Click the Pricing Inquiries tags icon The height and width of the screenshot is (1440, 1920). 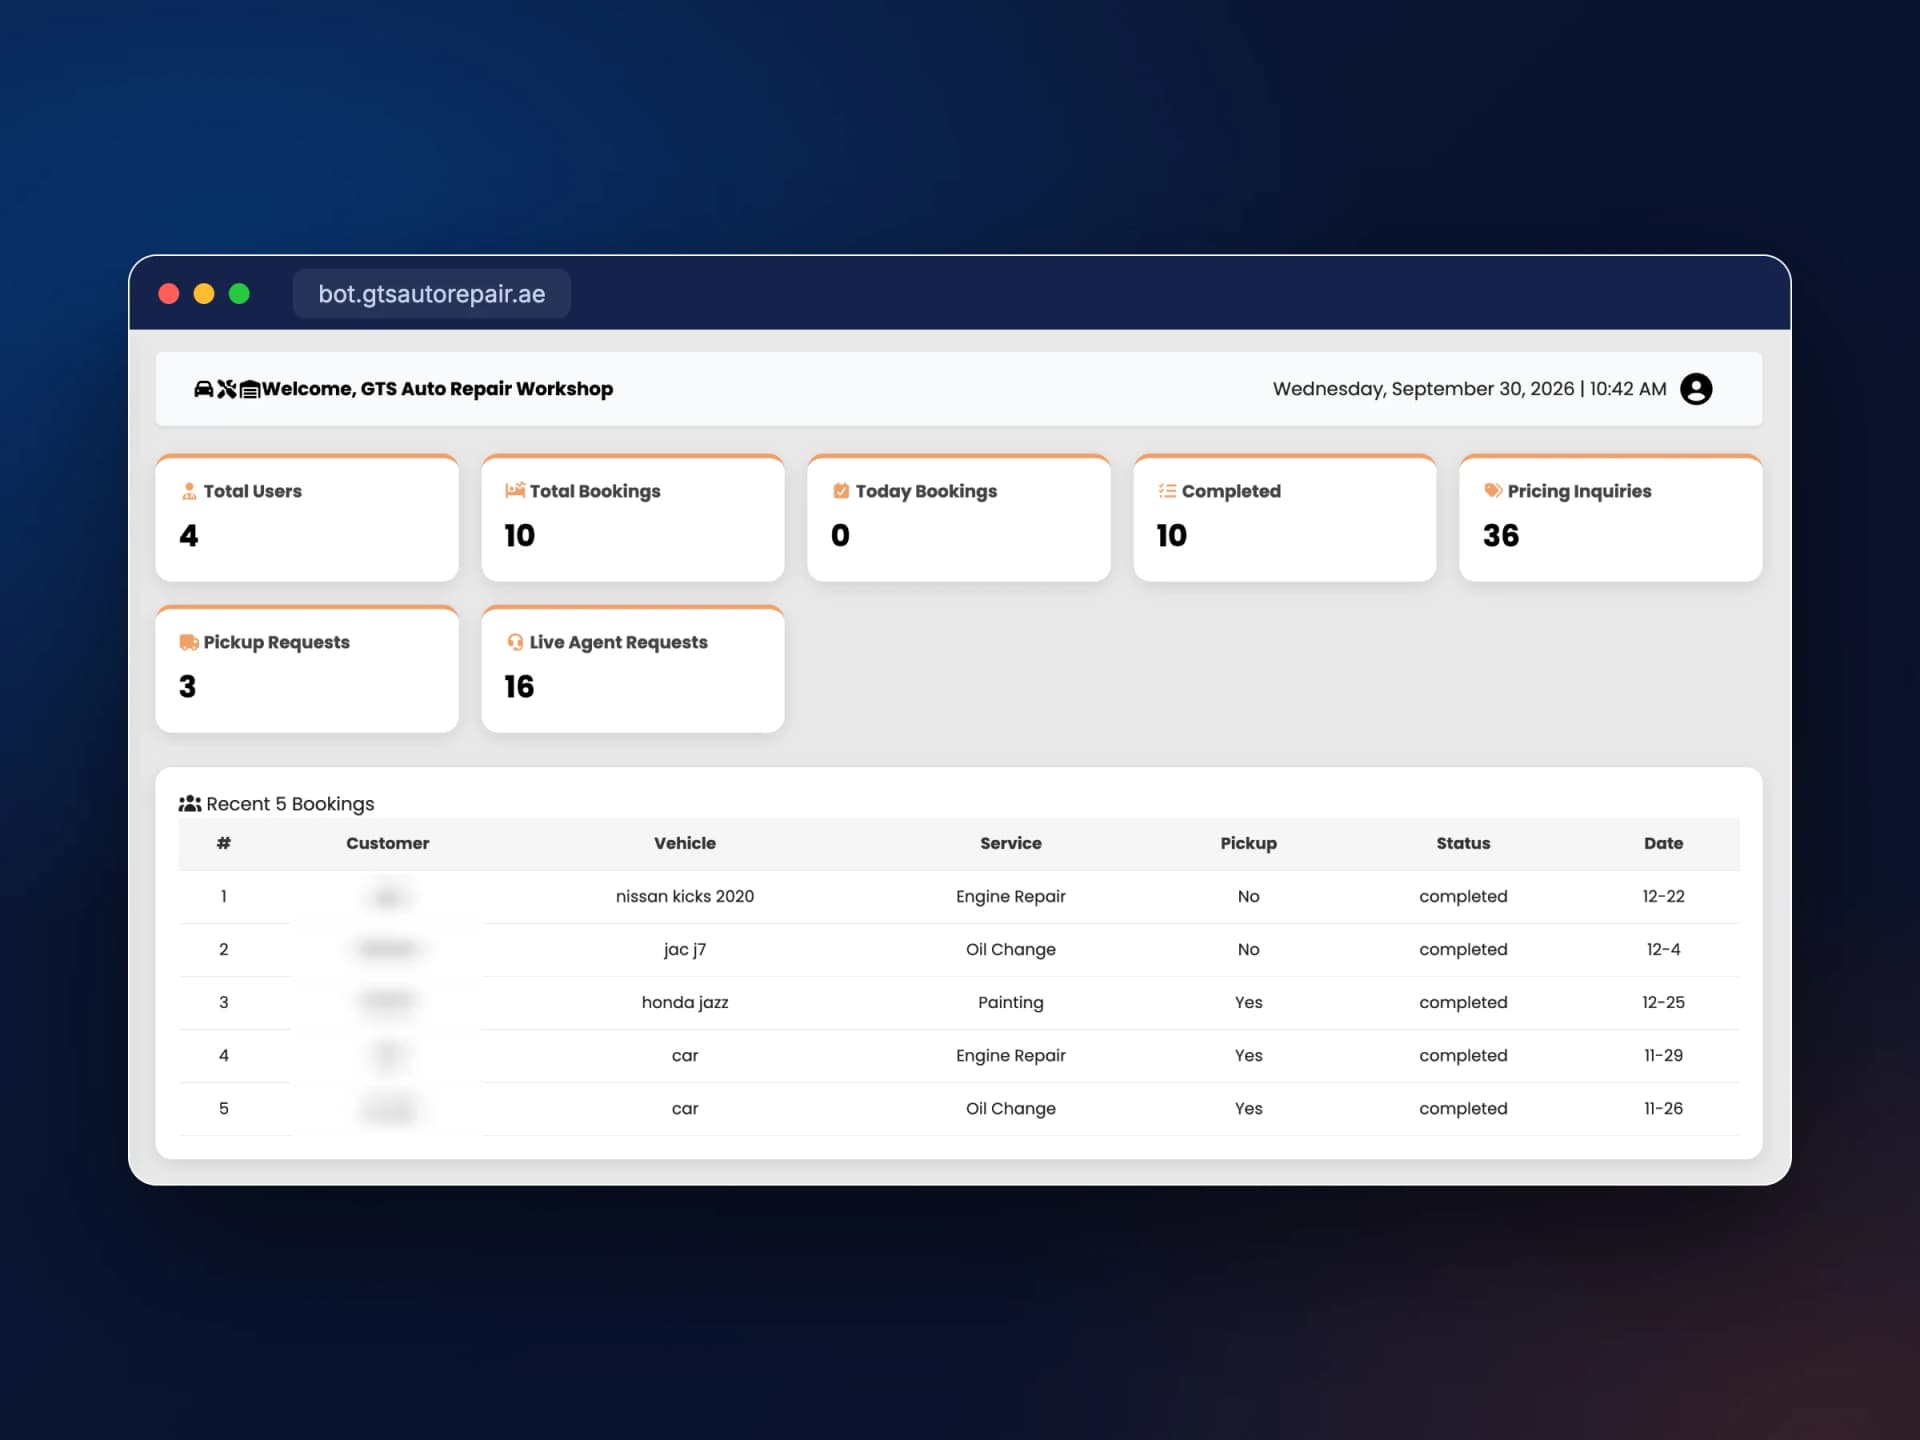1493,491
